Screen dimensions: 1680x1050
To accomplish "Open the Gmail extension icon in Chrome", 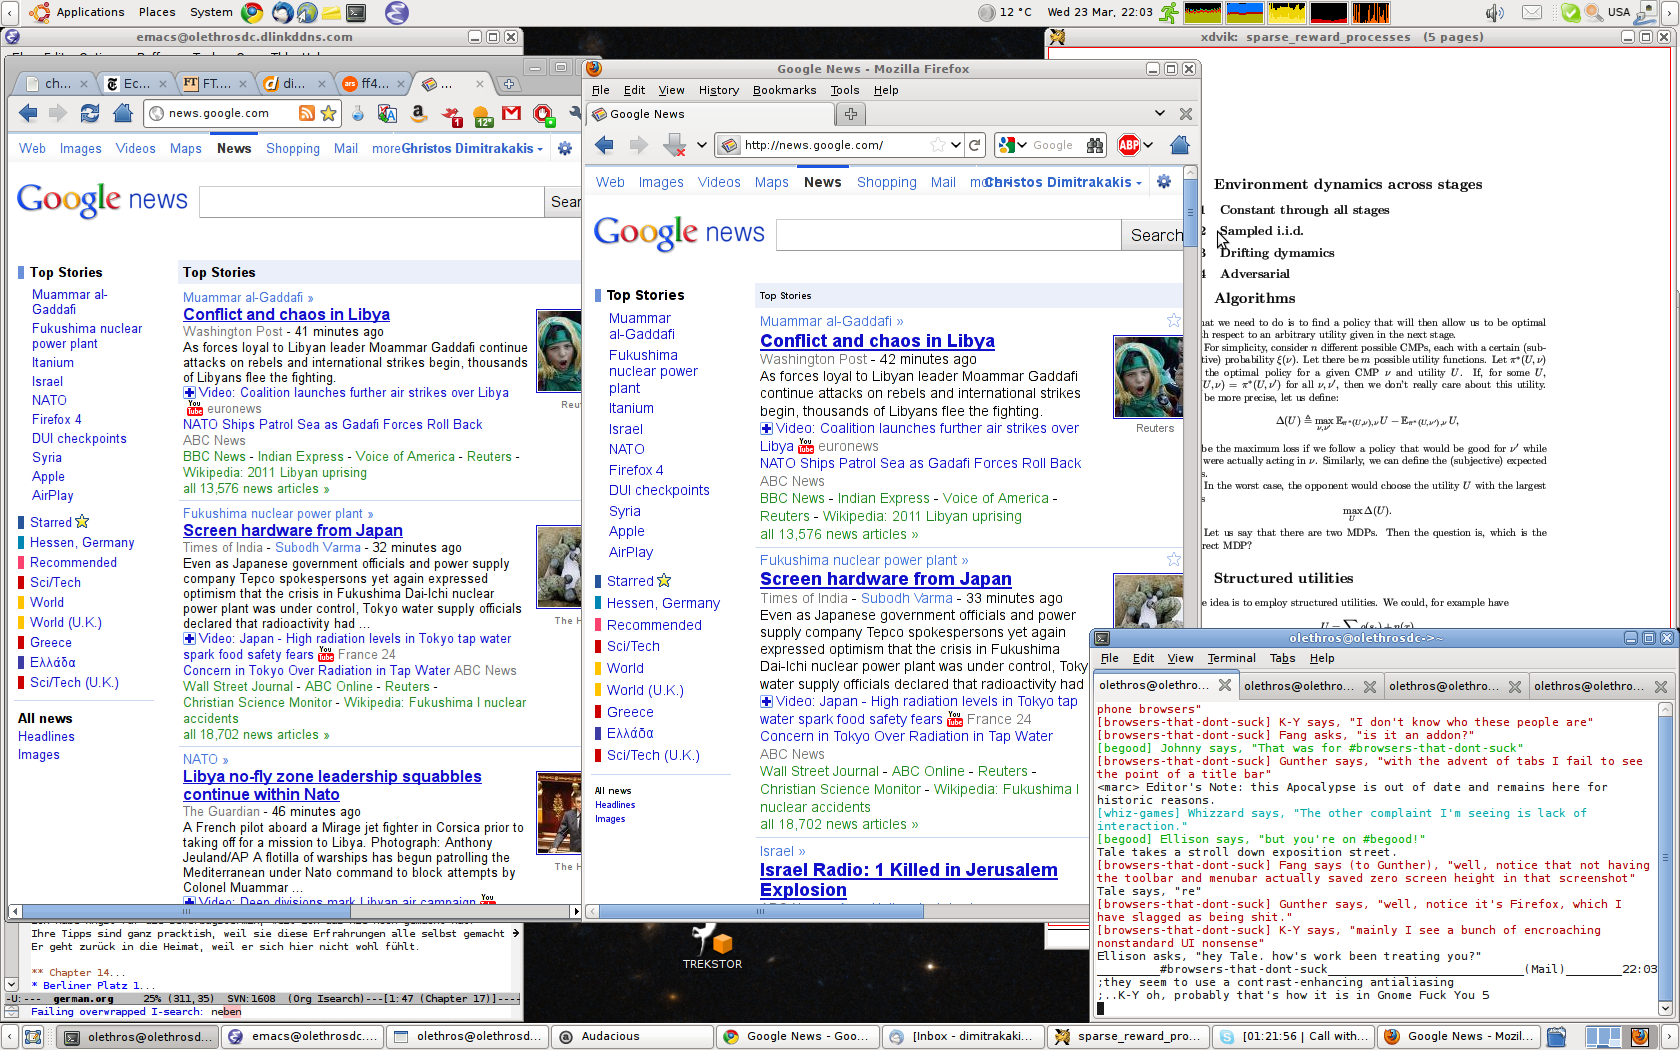I will coord(512,114).
